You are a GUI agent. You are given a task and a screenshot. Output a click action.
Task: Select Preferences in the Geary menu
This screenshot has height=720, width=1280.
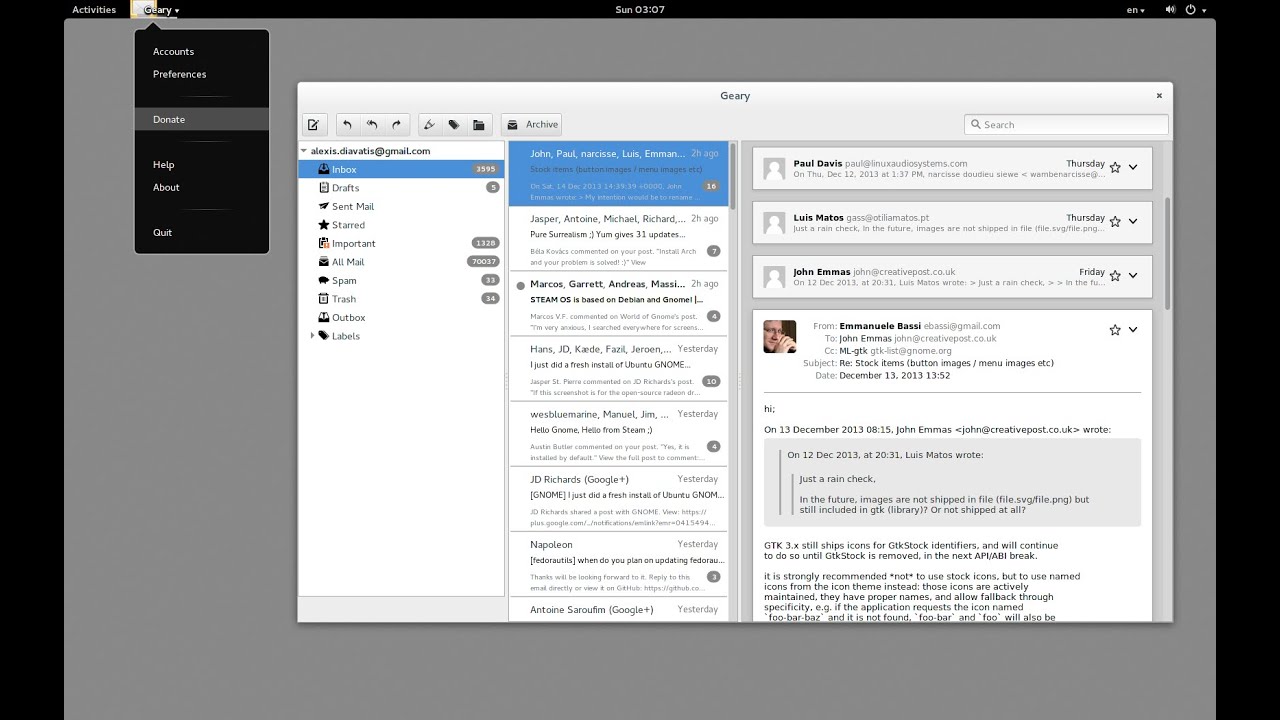tap(202, 74)
